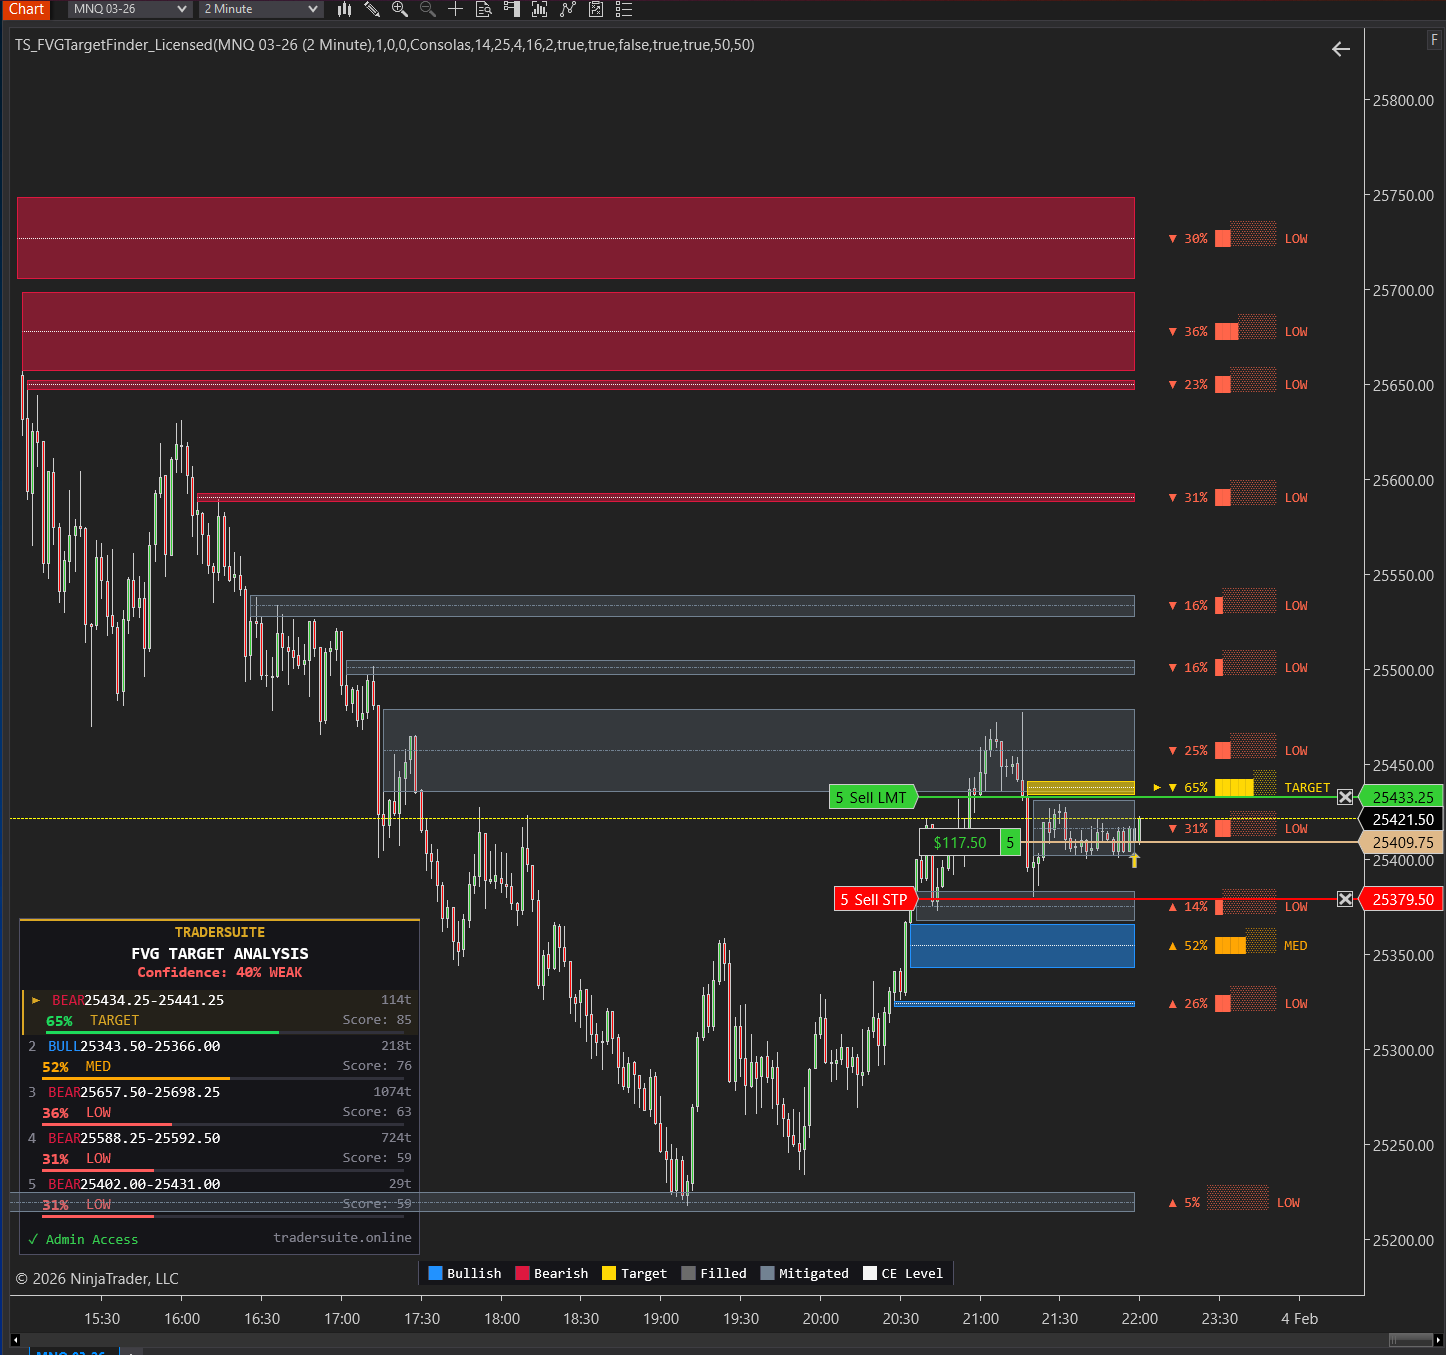Select BEAR 25657.50-25698.25 row

[220, 1103]
